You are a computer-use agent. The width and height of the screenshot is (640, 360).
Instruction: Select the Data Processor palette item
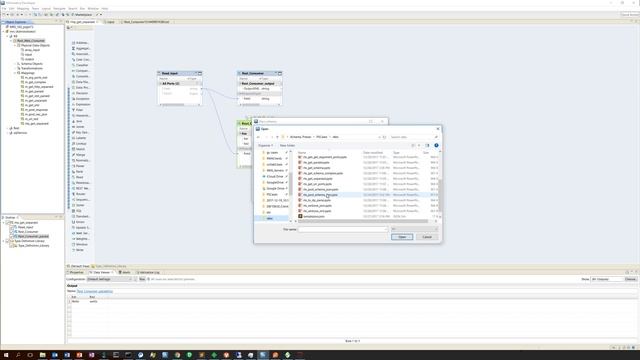tap(81, 87)
